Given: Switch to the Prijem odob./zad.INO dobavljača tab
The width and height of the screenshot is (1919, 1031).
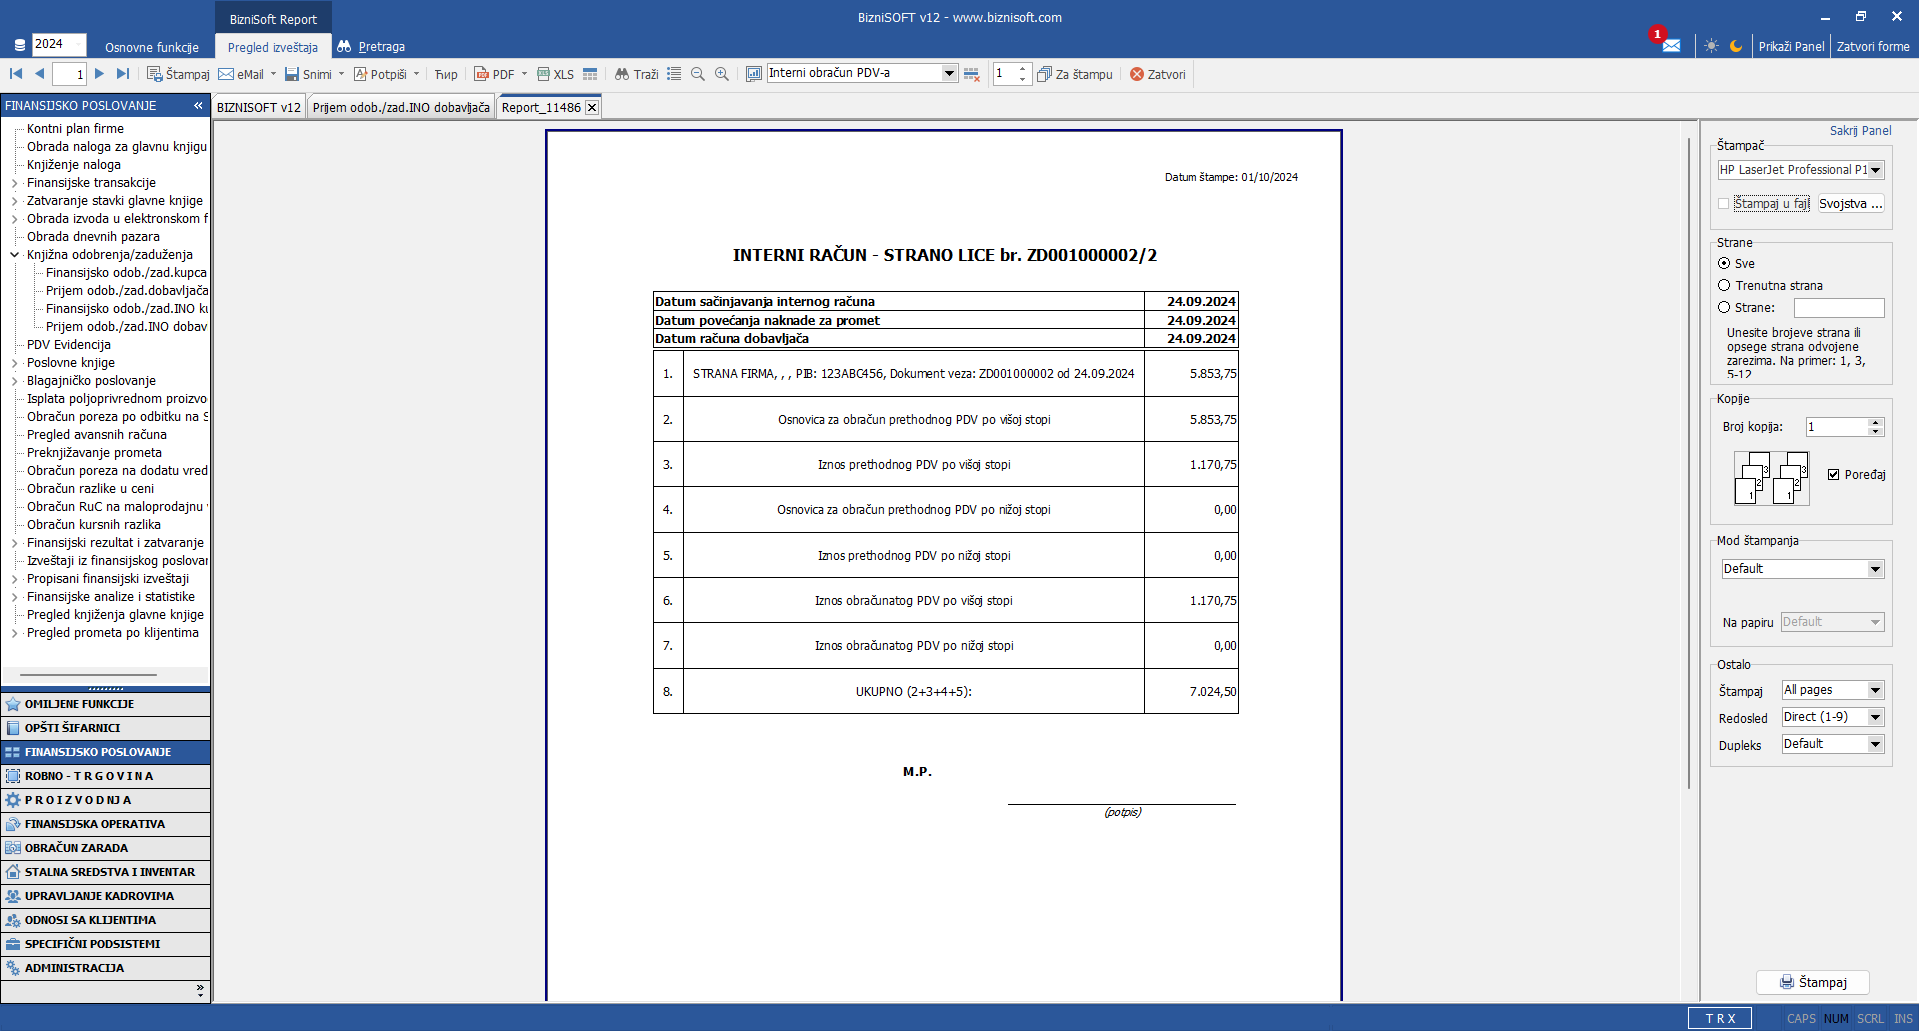Looking at the screenshot, I should (401, 108).
